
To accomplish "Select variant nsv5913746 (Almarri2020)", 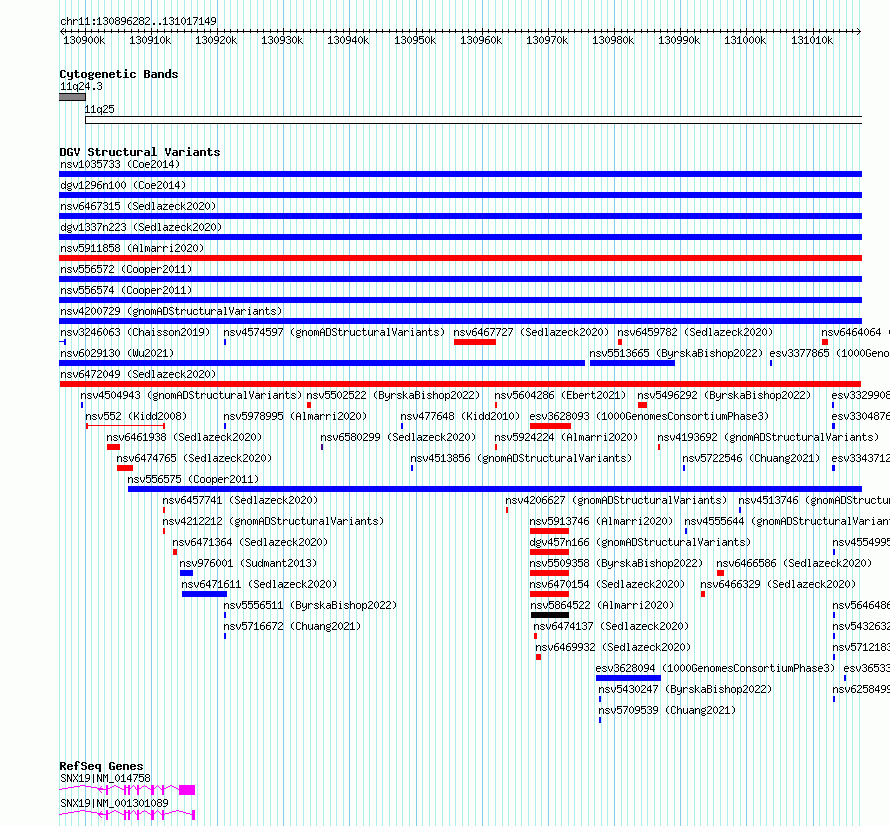I will click(549, 531).
